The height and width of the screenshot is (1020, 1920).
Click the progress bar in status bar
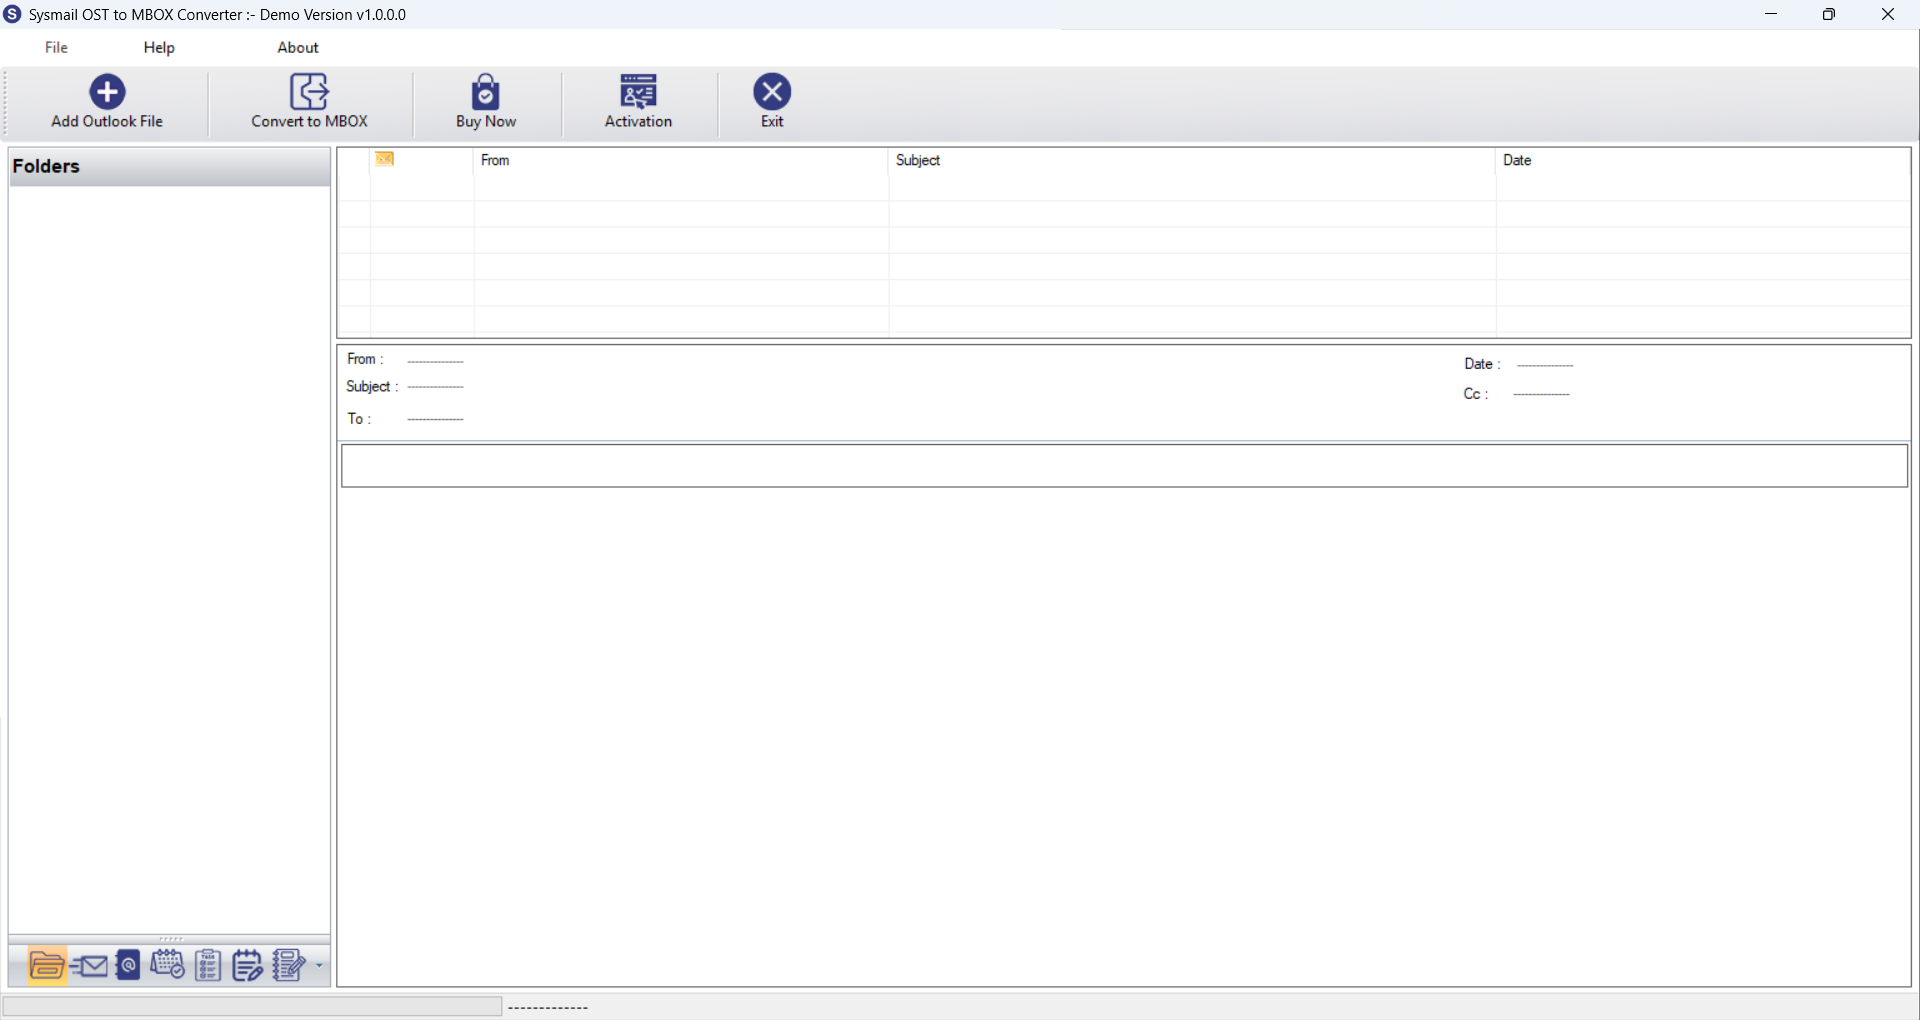252,1006
